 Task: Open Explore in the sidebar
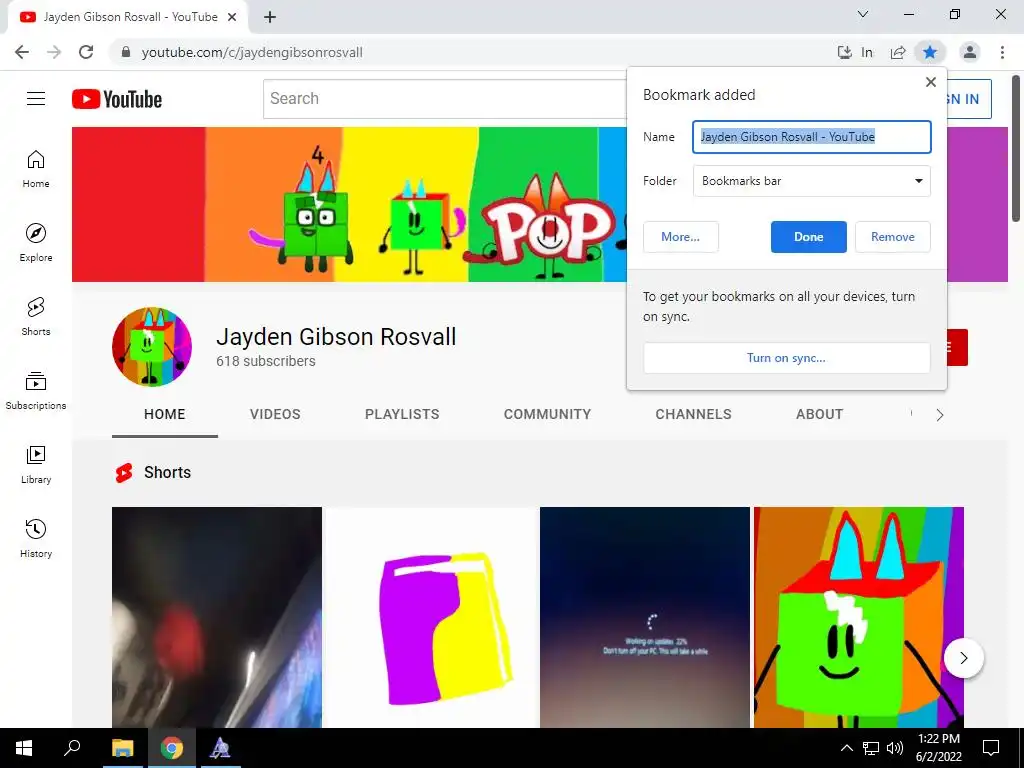(36, 243)
